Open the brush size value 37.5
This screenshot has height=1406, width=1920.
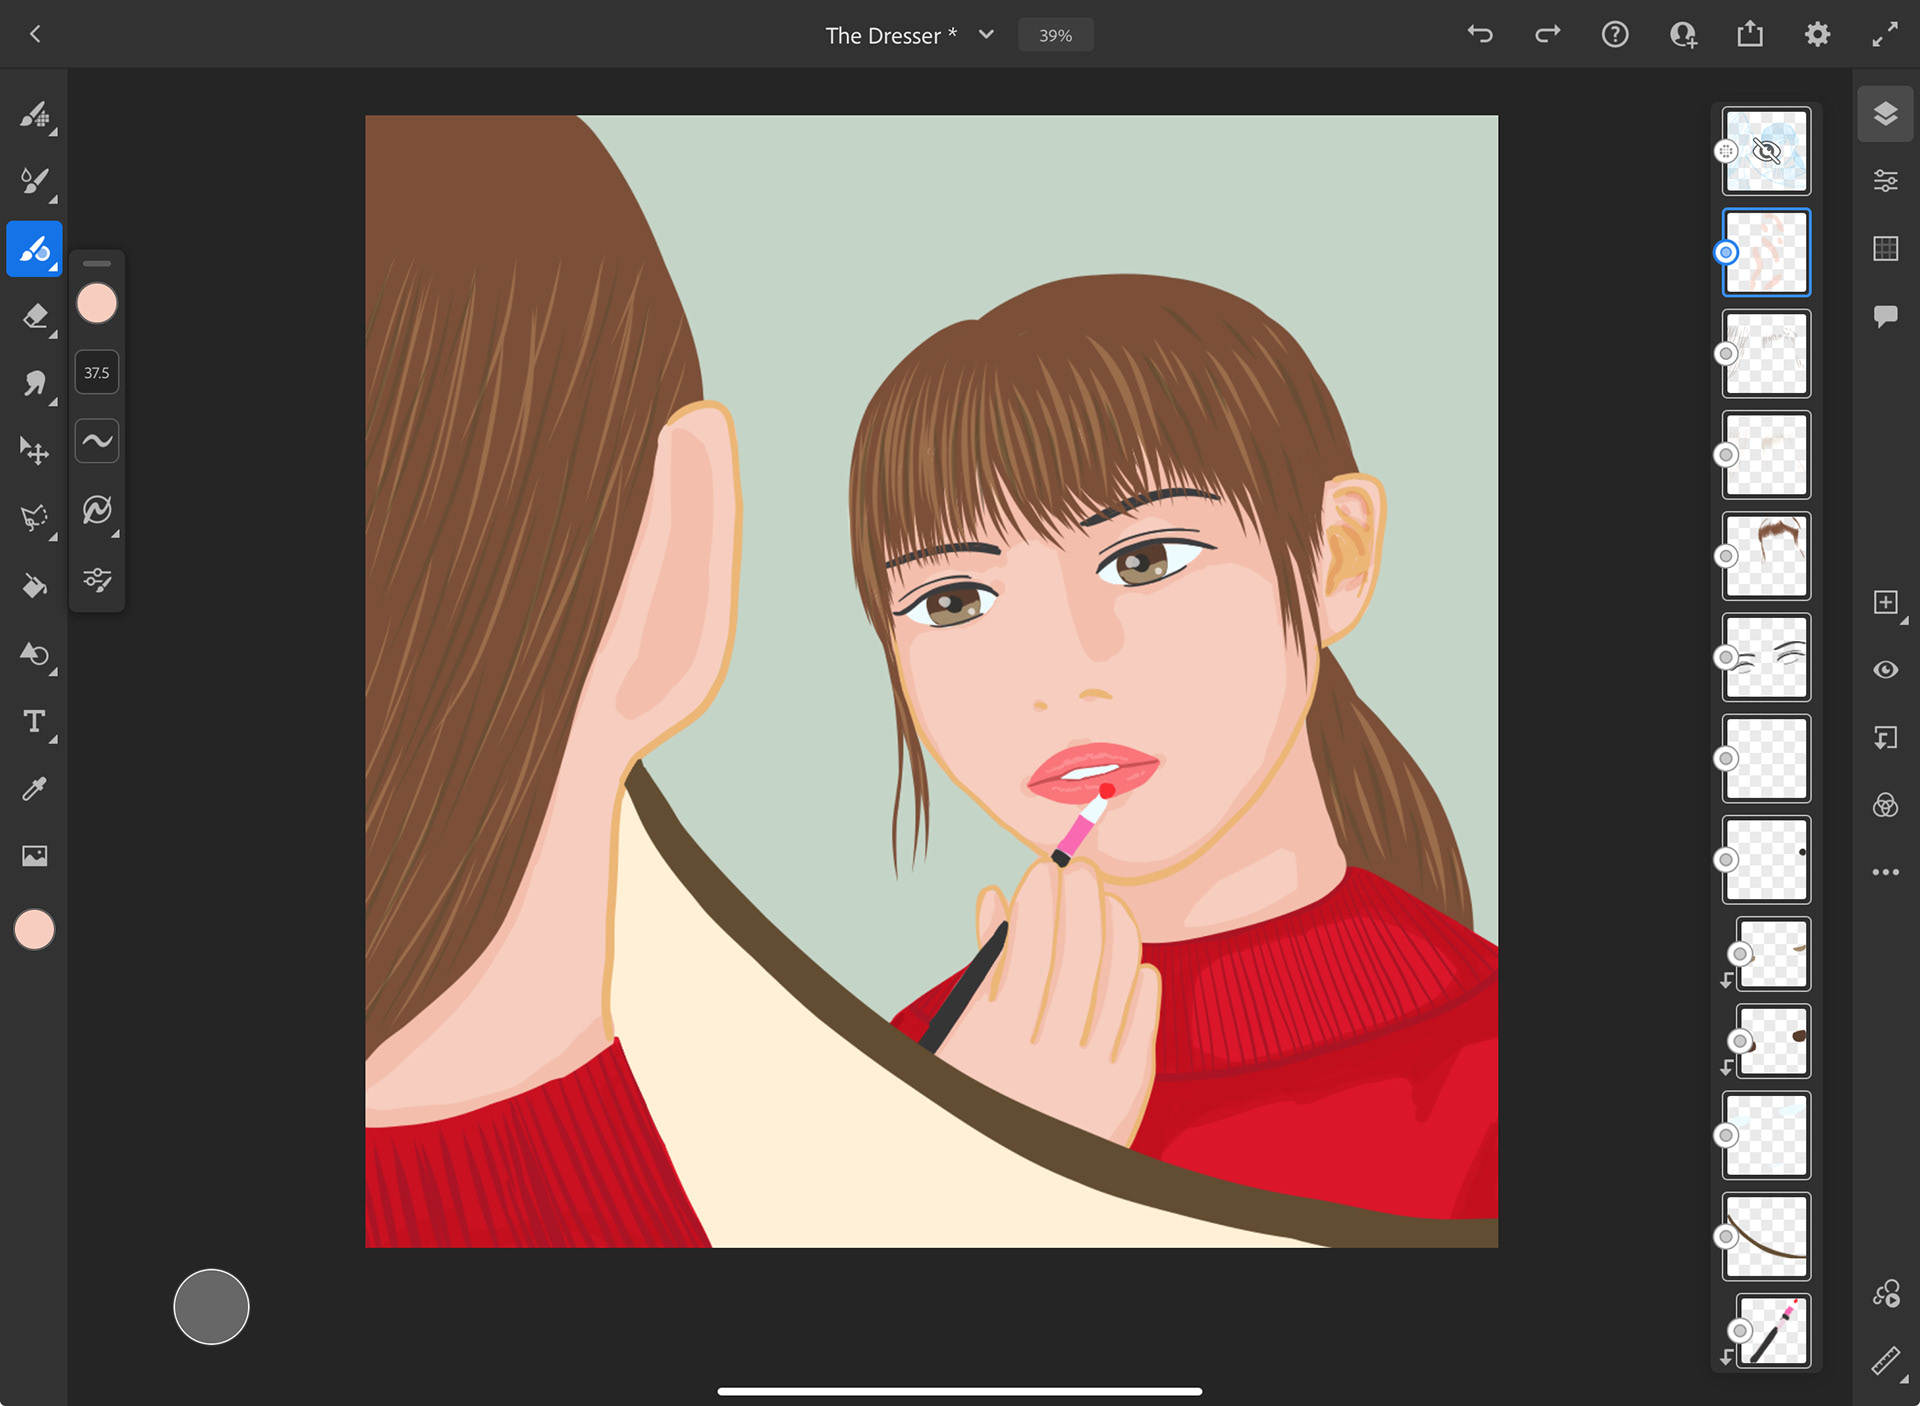pos(97,372)
